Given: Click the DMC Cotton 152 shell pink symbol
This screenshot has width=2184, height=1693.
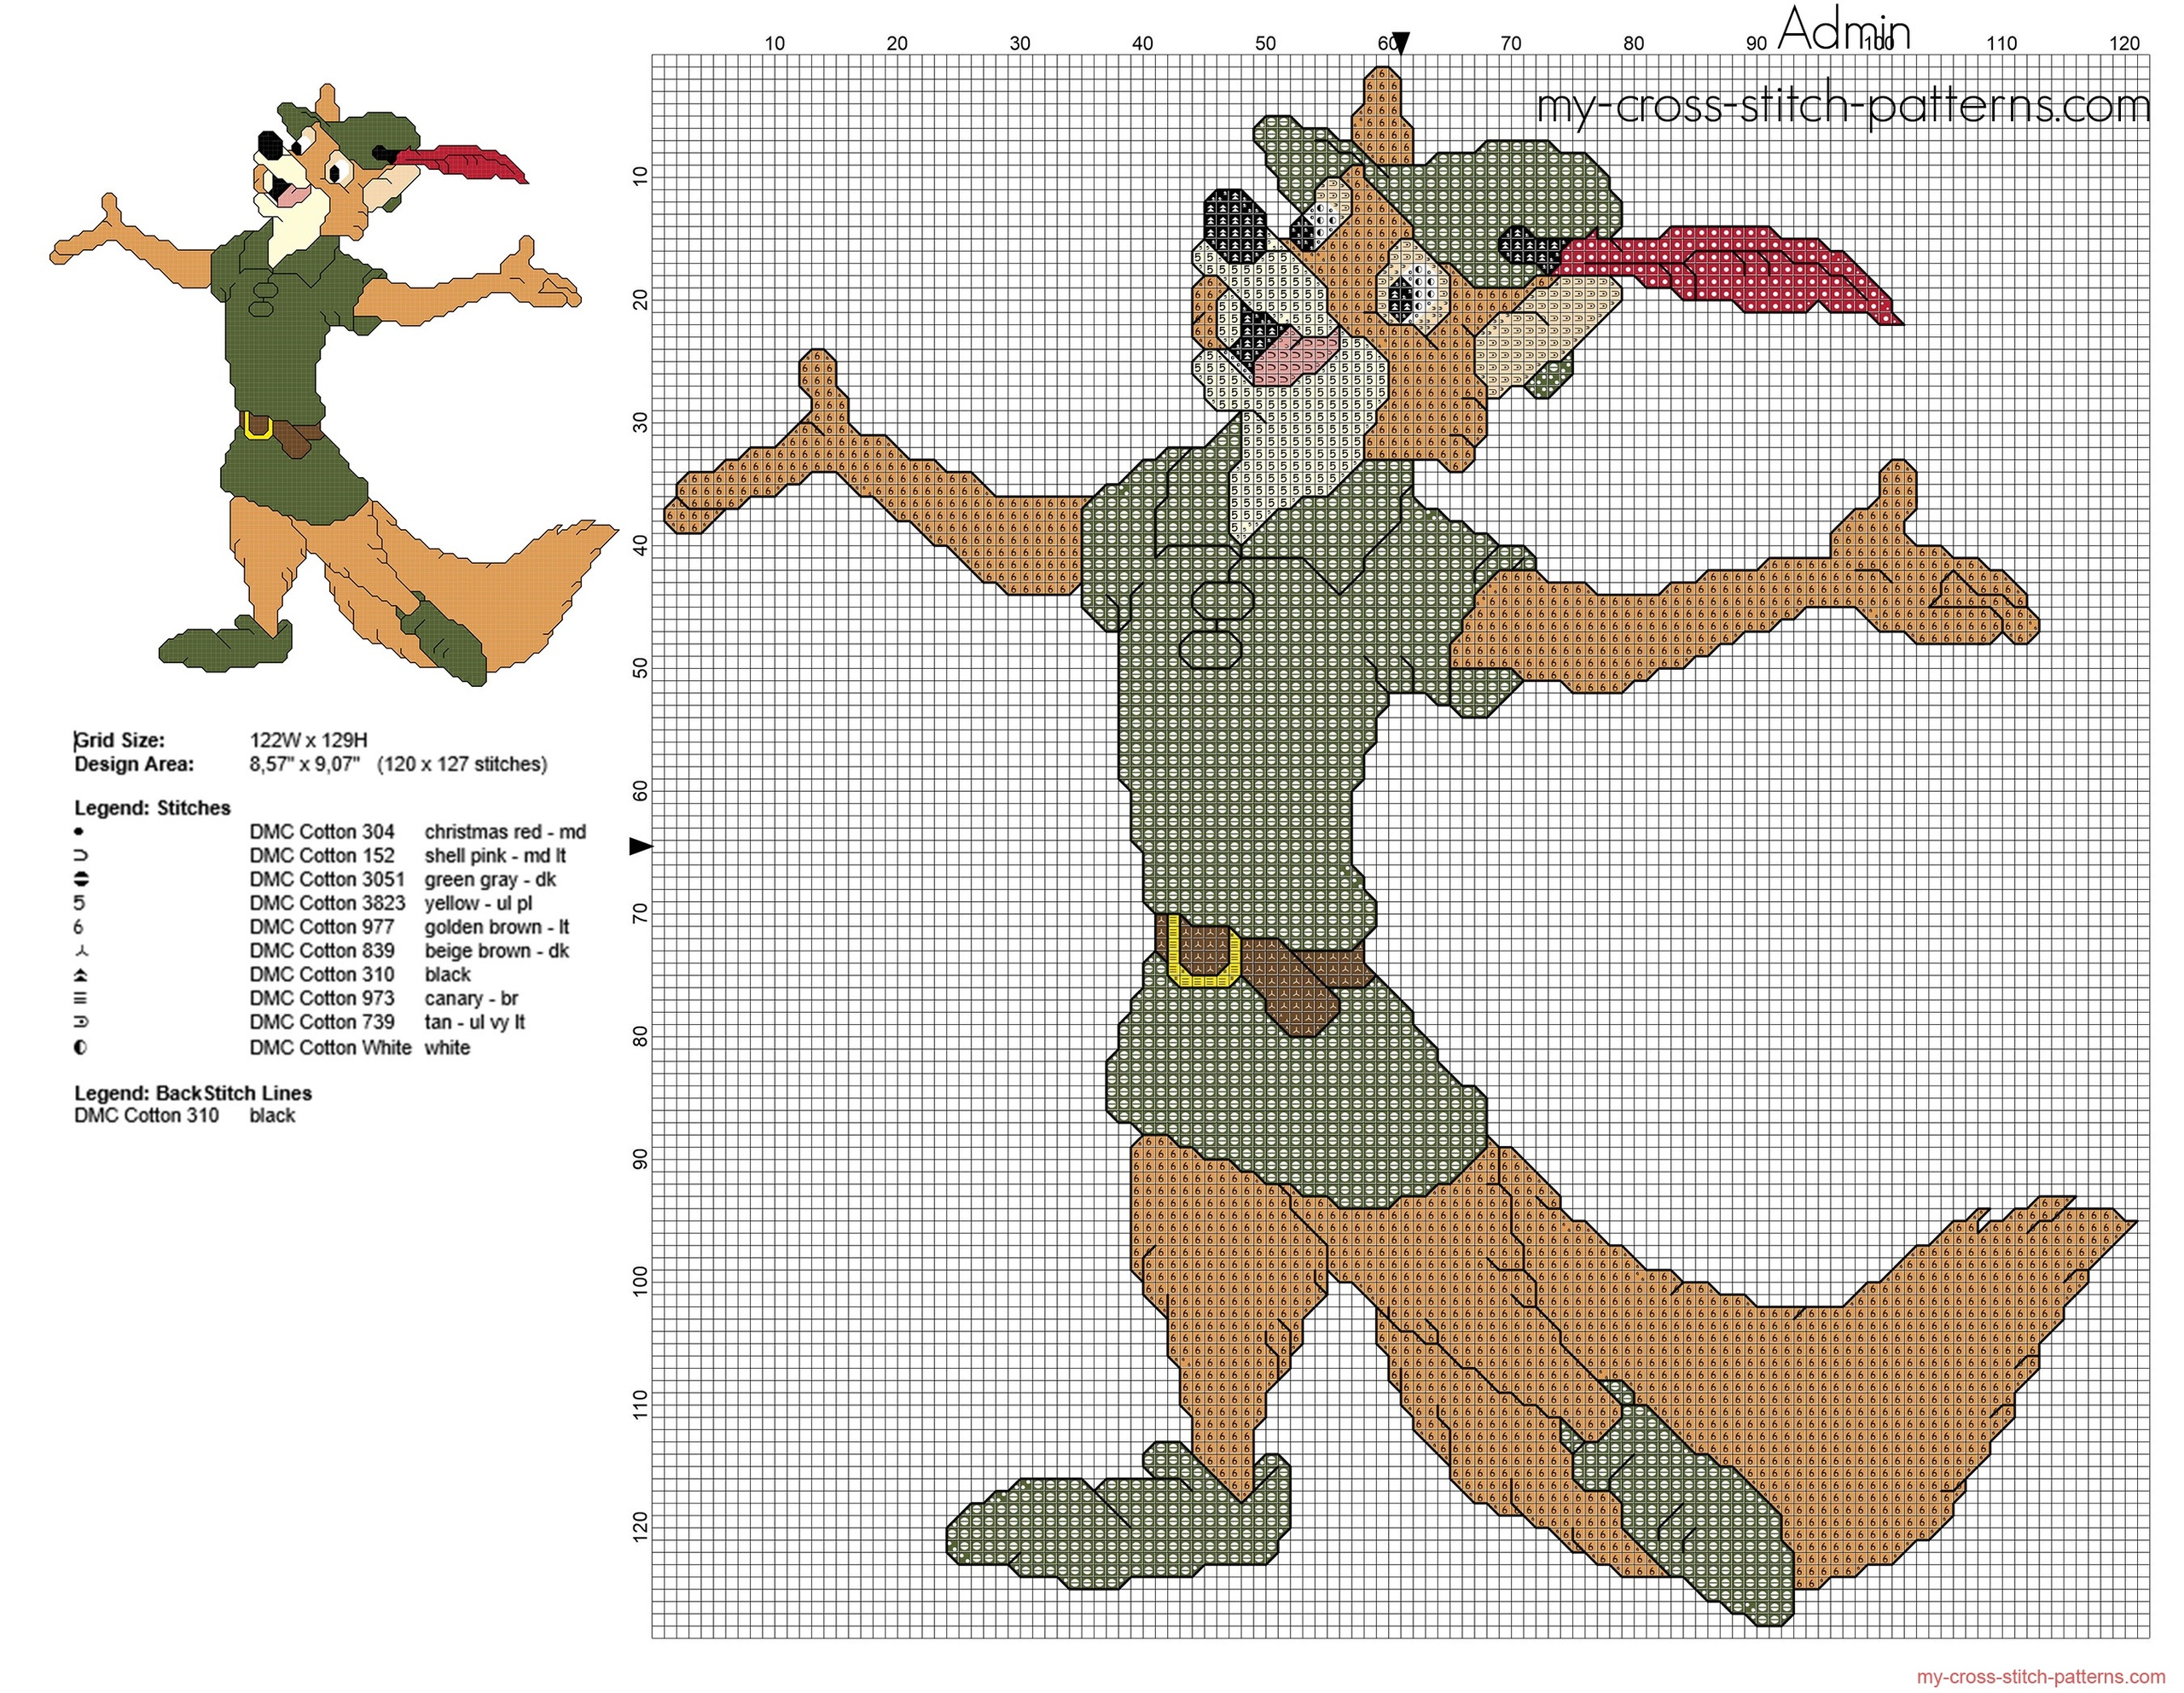Looking at the screenshot, I should (x=81, y=856).
